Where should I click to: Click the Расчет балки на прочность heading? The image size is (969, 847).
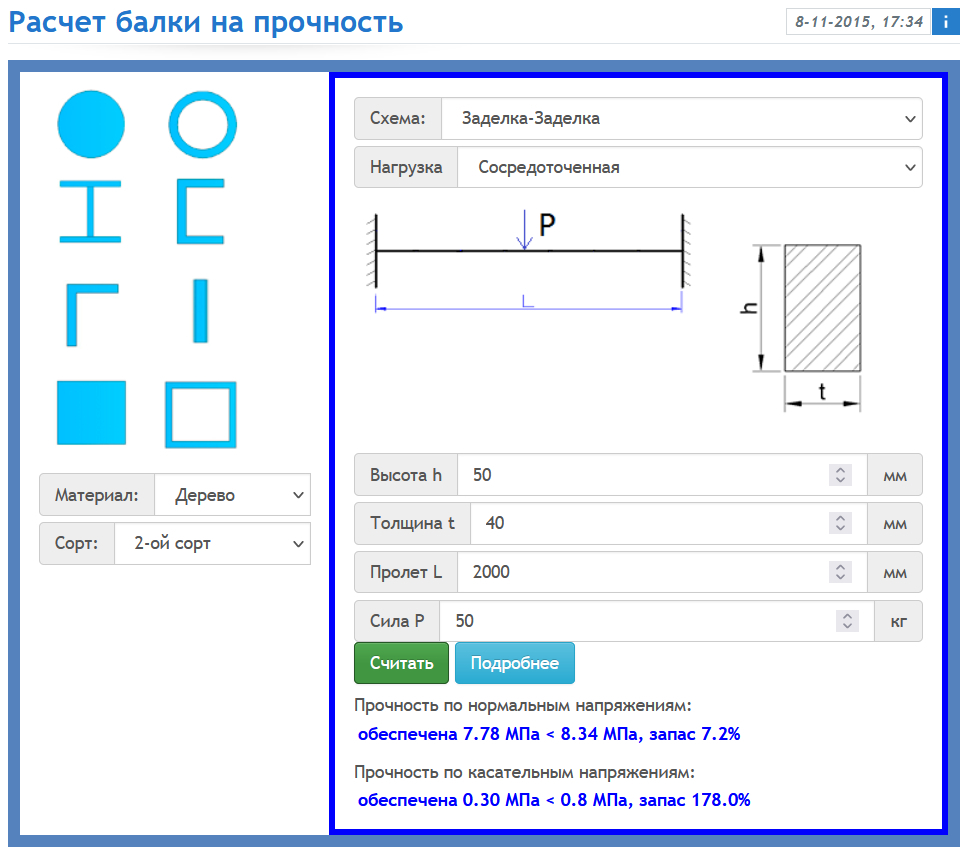(x=206, y=22)
